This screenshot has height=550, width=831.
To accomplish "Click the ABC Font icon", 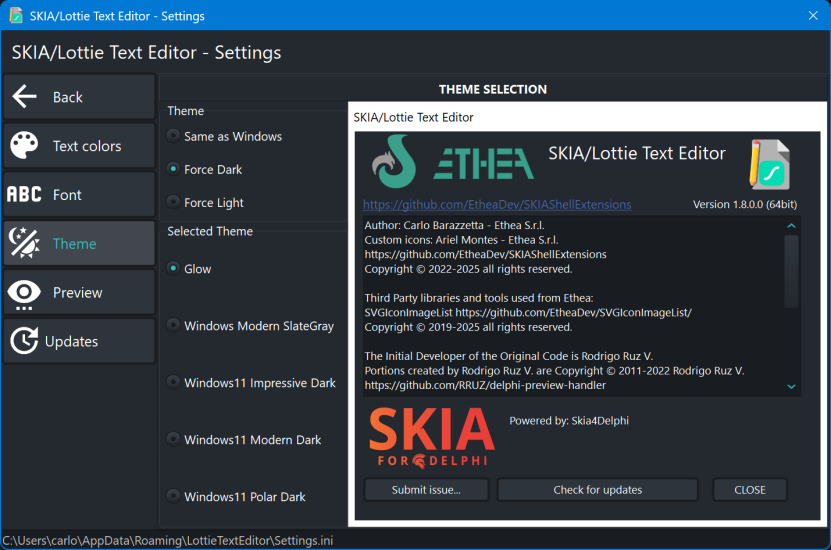I will click(24, 194).
